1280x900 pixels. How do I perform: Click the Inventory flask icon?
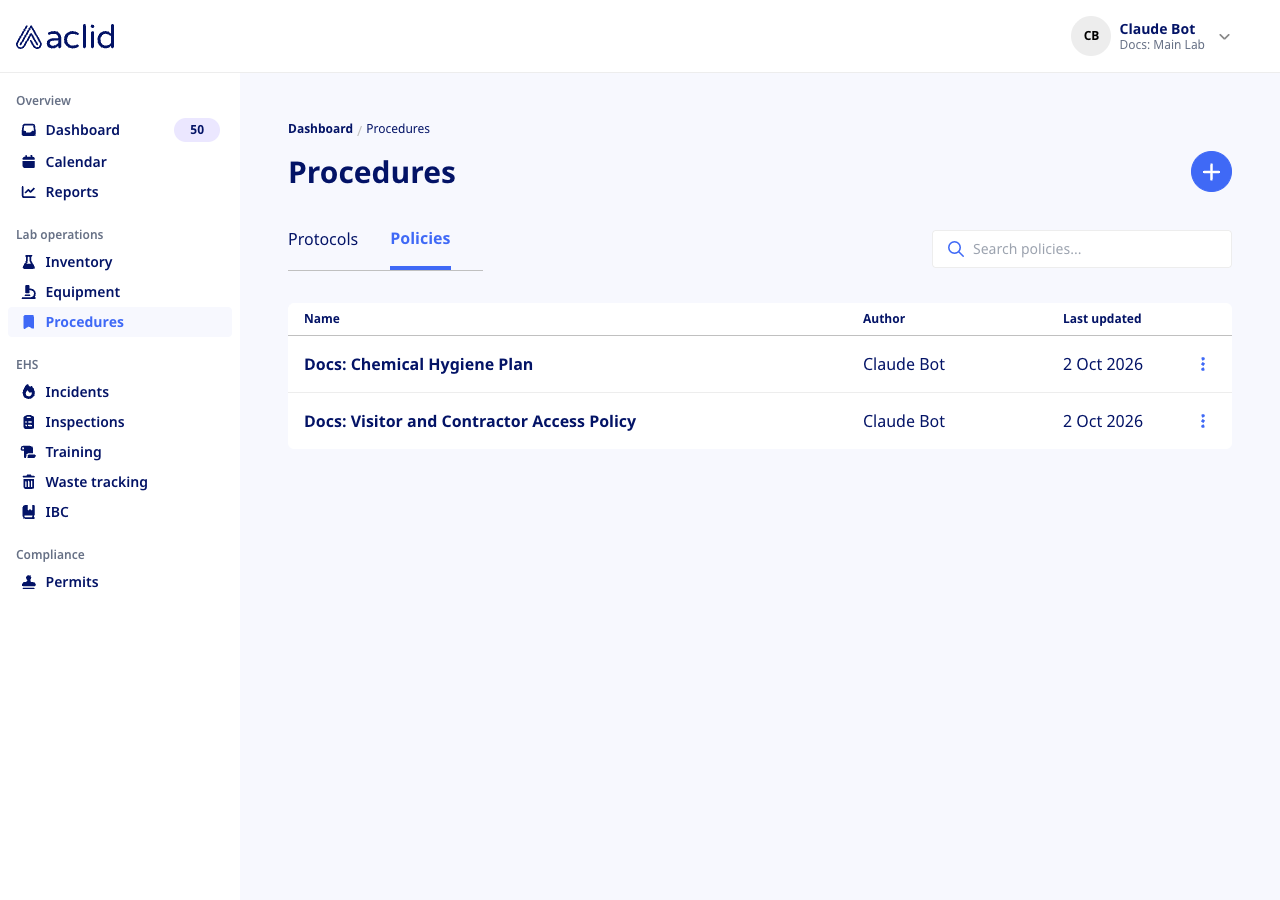[29, 262]
